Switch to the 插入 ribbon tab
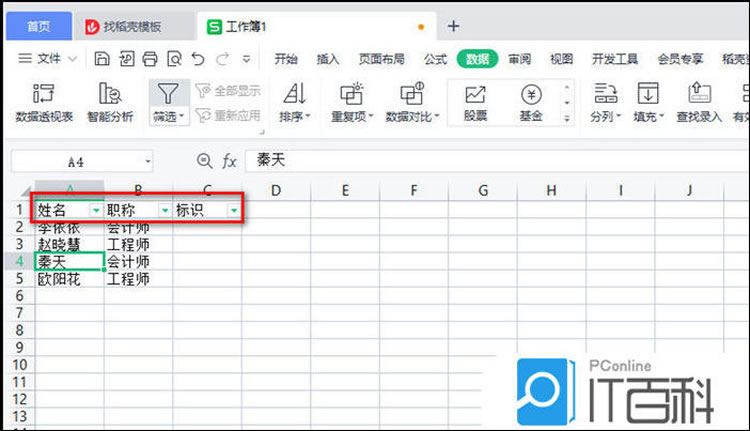The image size is (750, 431). [x=328, y=59]
